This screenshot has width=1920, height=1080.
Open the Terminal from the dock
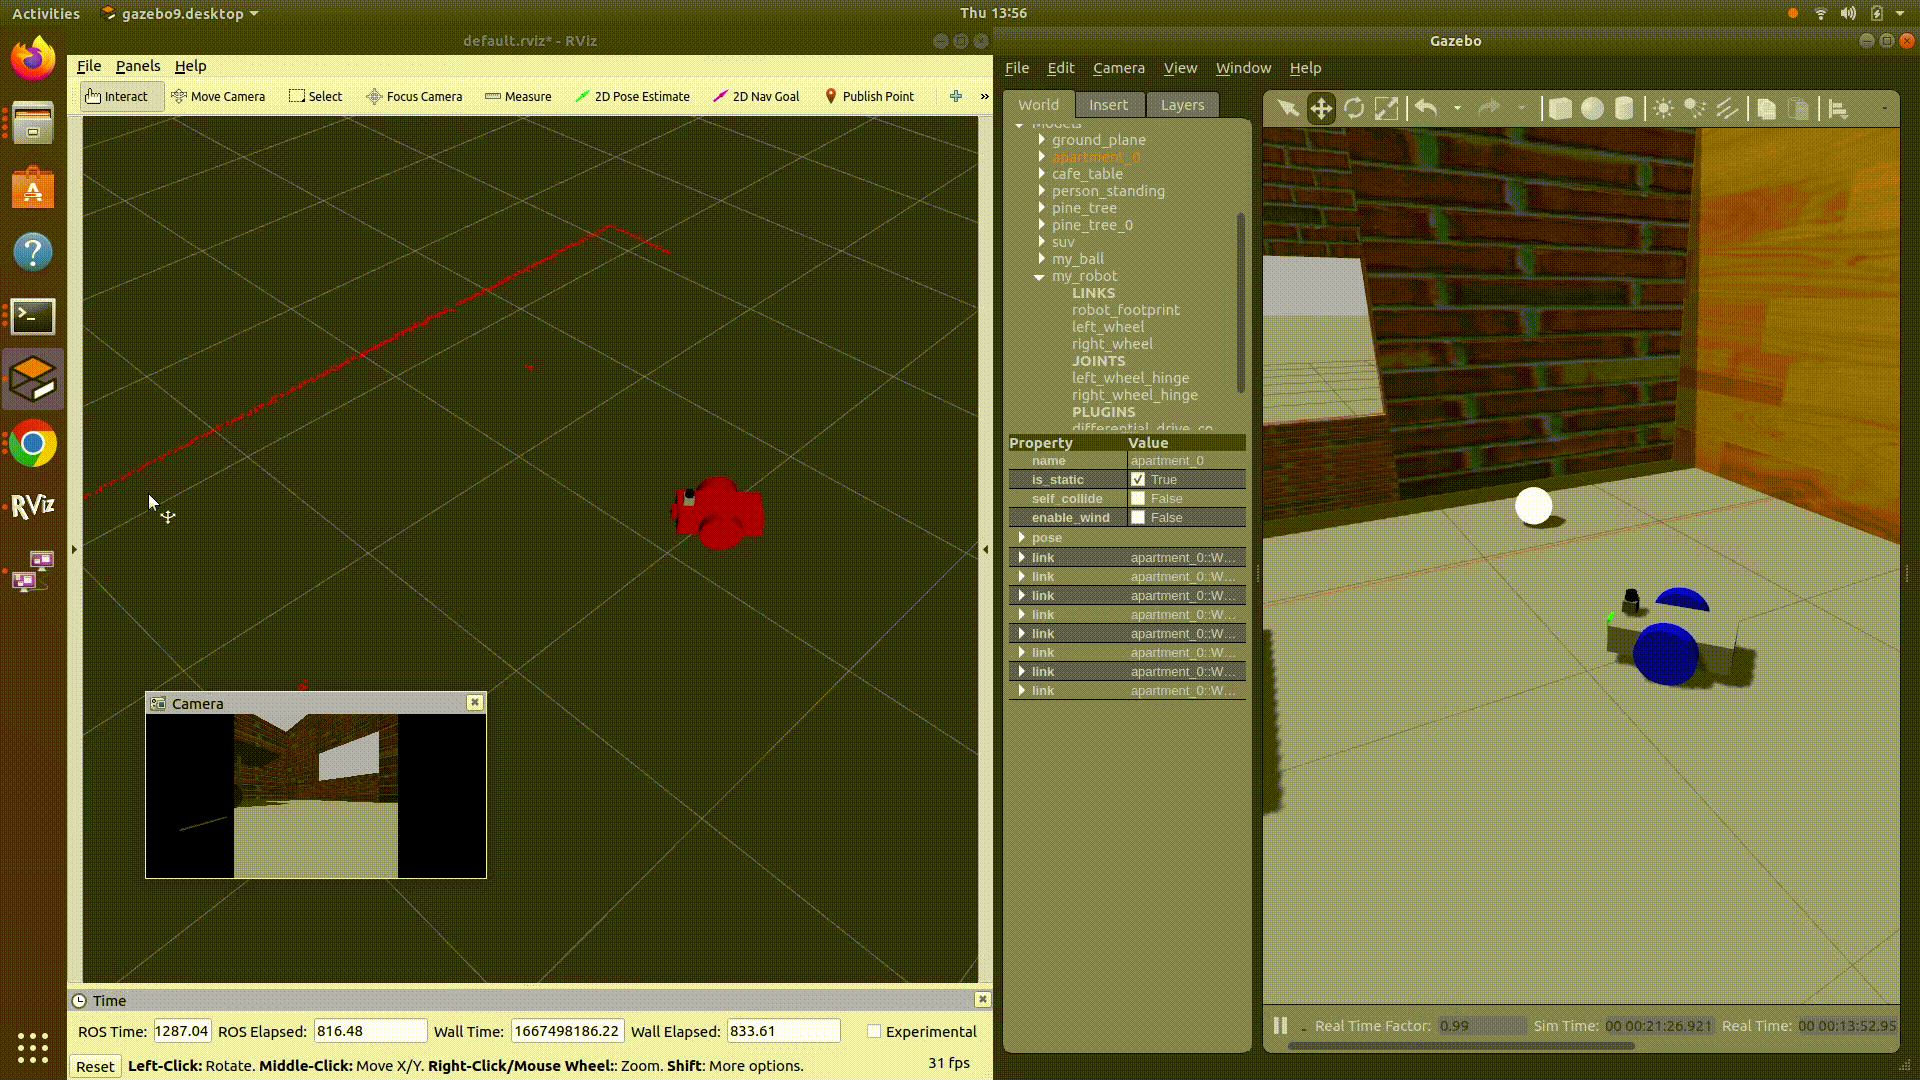[33, 316]
